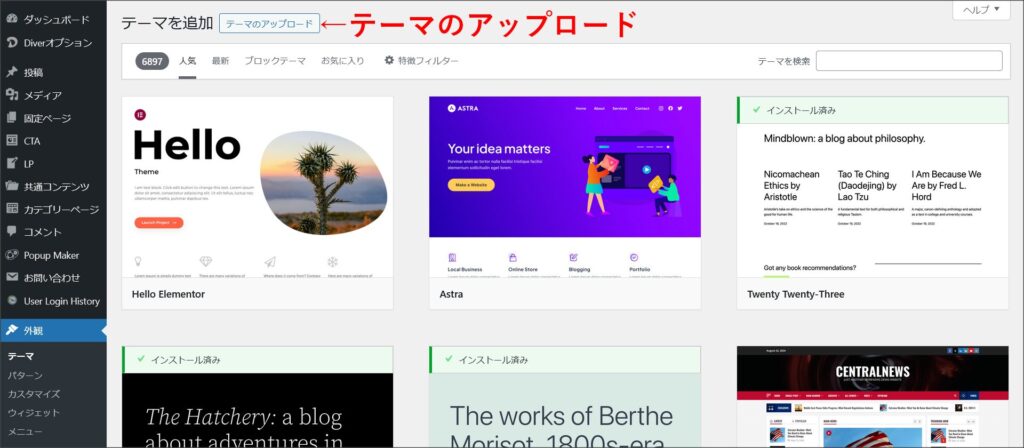
Task: Click the LP edit icon
Action: point(12,163)
